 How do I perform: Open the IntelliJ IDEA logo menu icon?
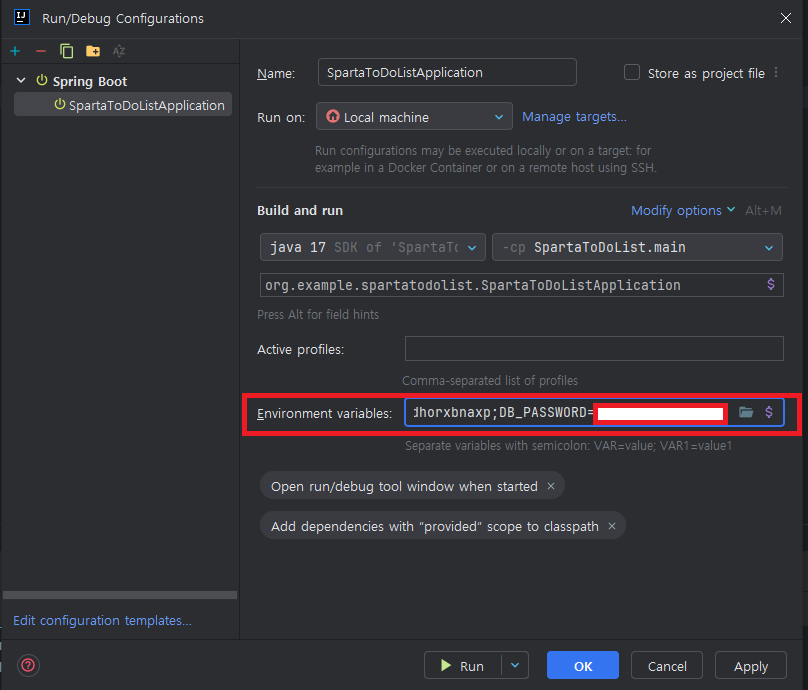22,18
